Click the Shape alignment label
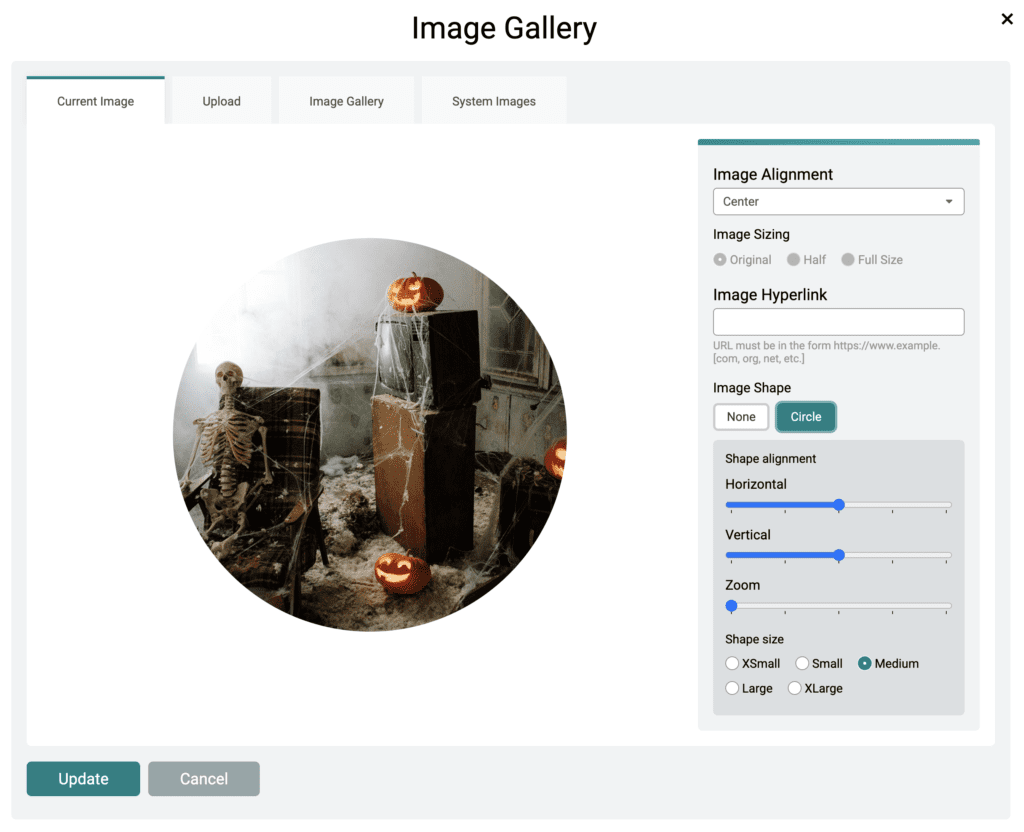The width and height of the screenshot is (1024, 832). point(770,458)
